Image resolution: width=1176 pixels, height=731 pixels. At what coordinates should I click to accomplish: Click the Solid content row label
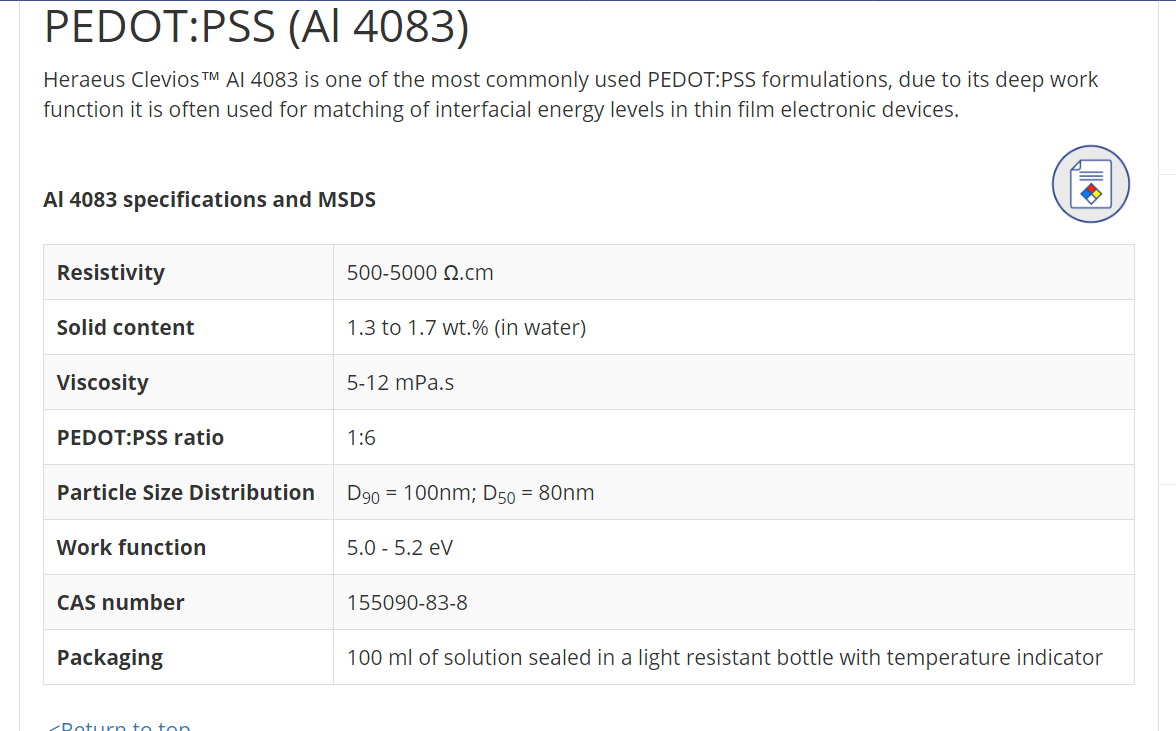(125, 327)
